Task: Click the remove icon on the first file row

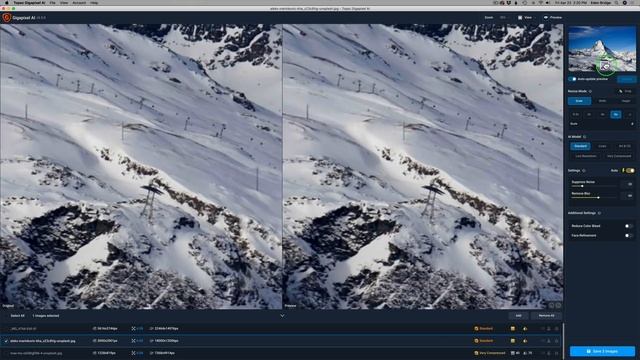Action: [556, 329]
